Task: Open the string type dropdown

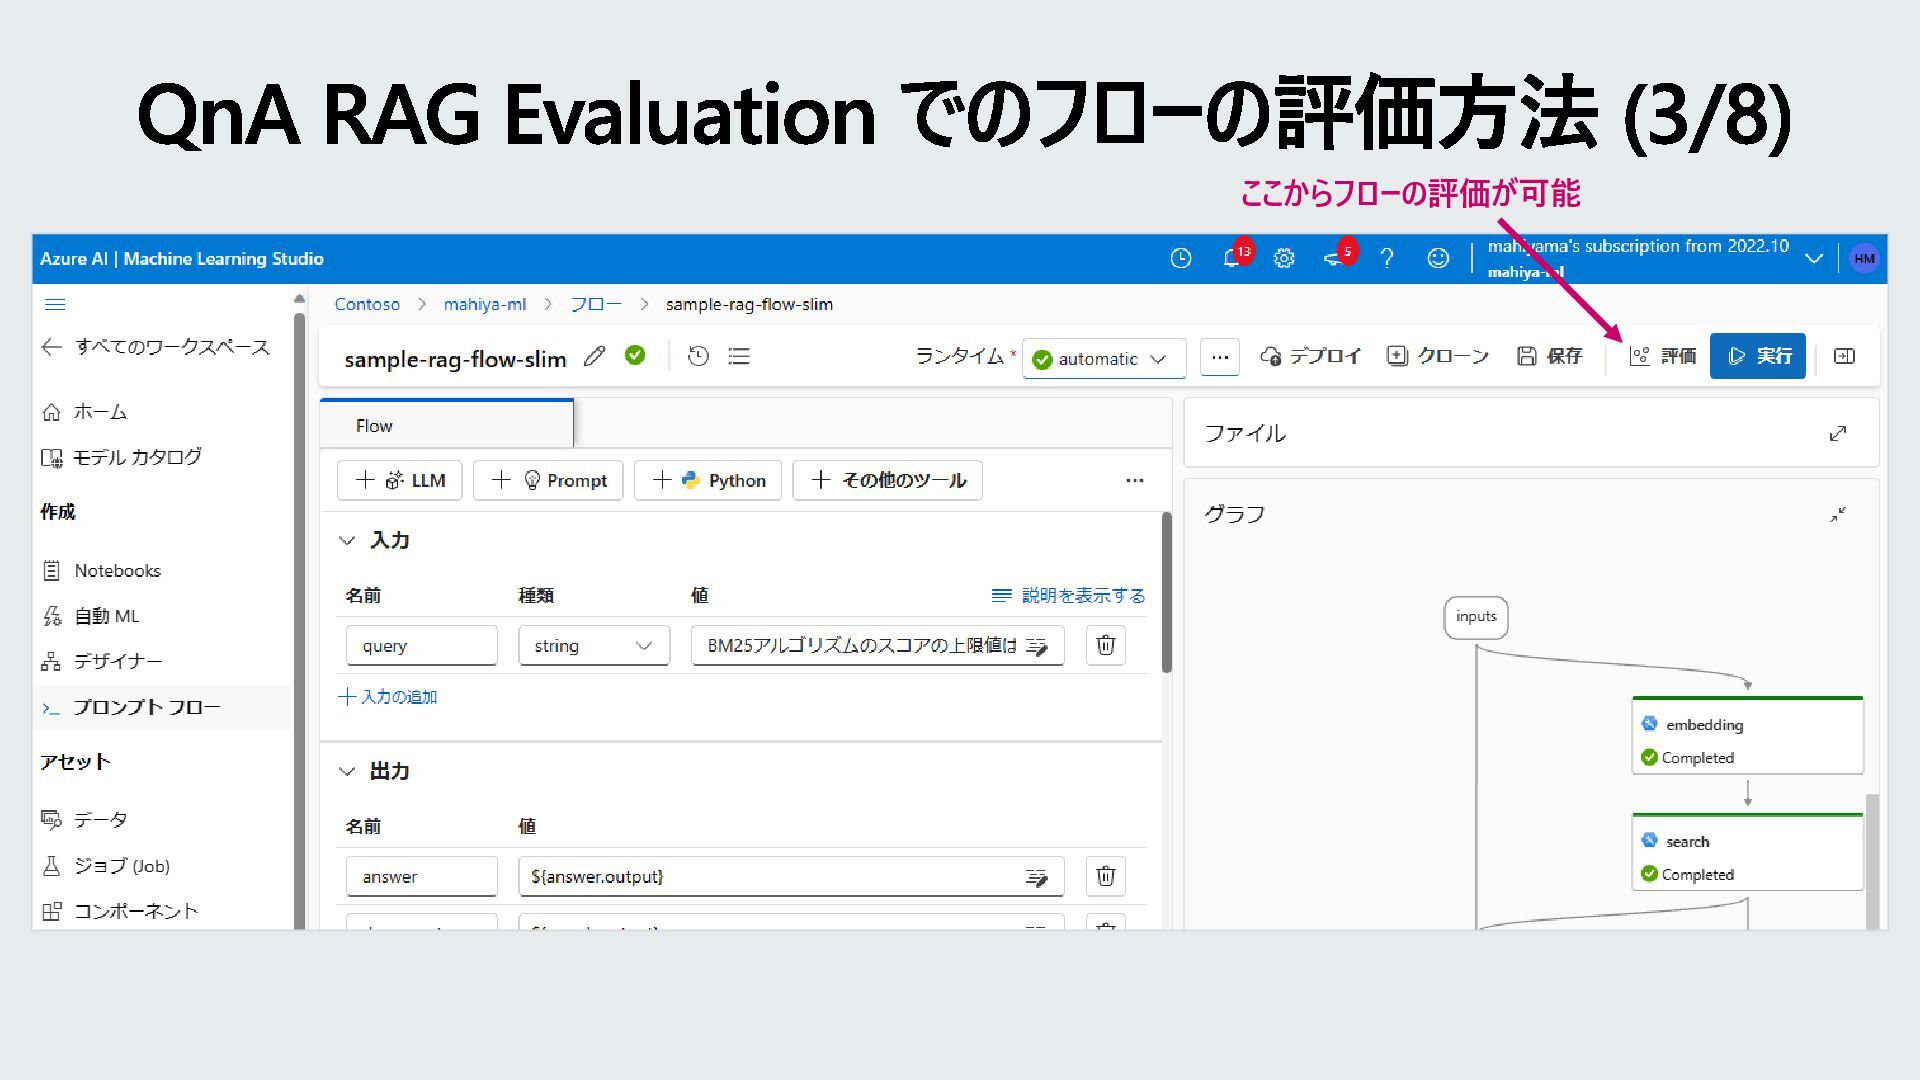Action: tap(593, 646)
